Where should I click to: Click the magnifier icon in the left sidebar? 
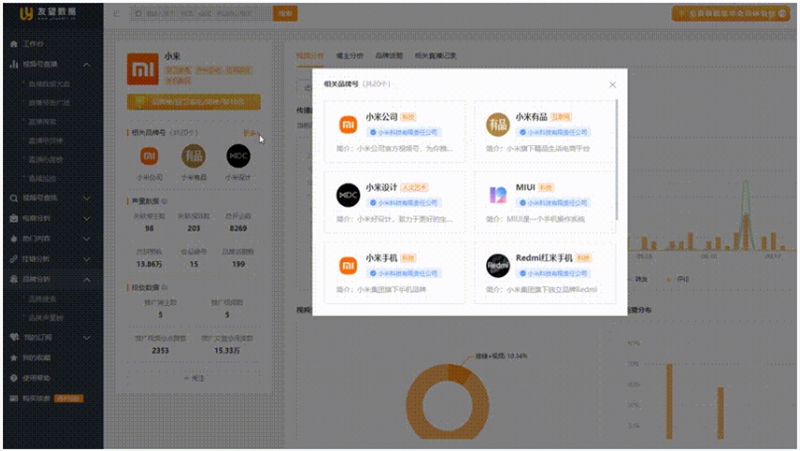tap(14, 198)
